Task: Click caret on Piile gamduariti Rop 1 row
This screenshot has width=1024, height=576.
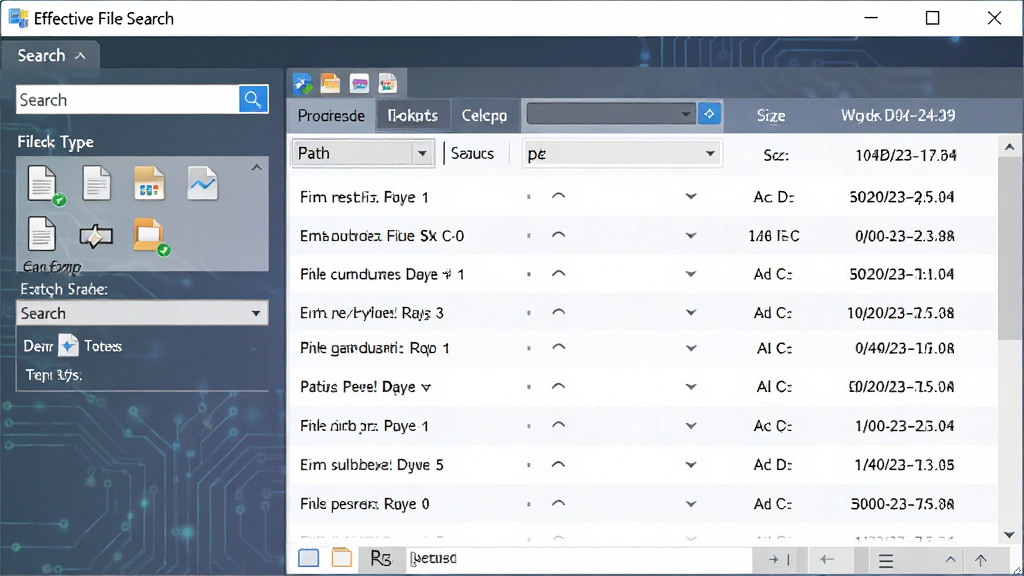Action: (558, 347)
